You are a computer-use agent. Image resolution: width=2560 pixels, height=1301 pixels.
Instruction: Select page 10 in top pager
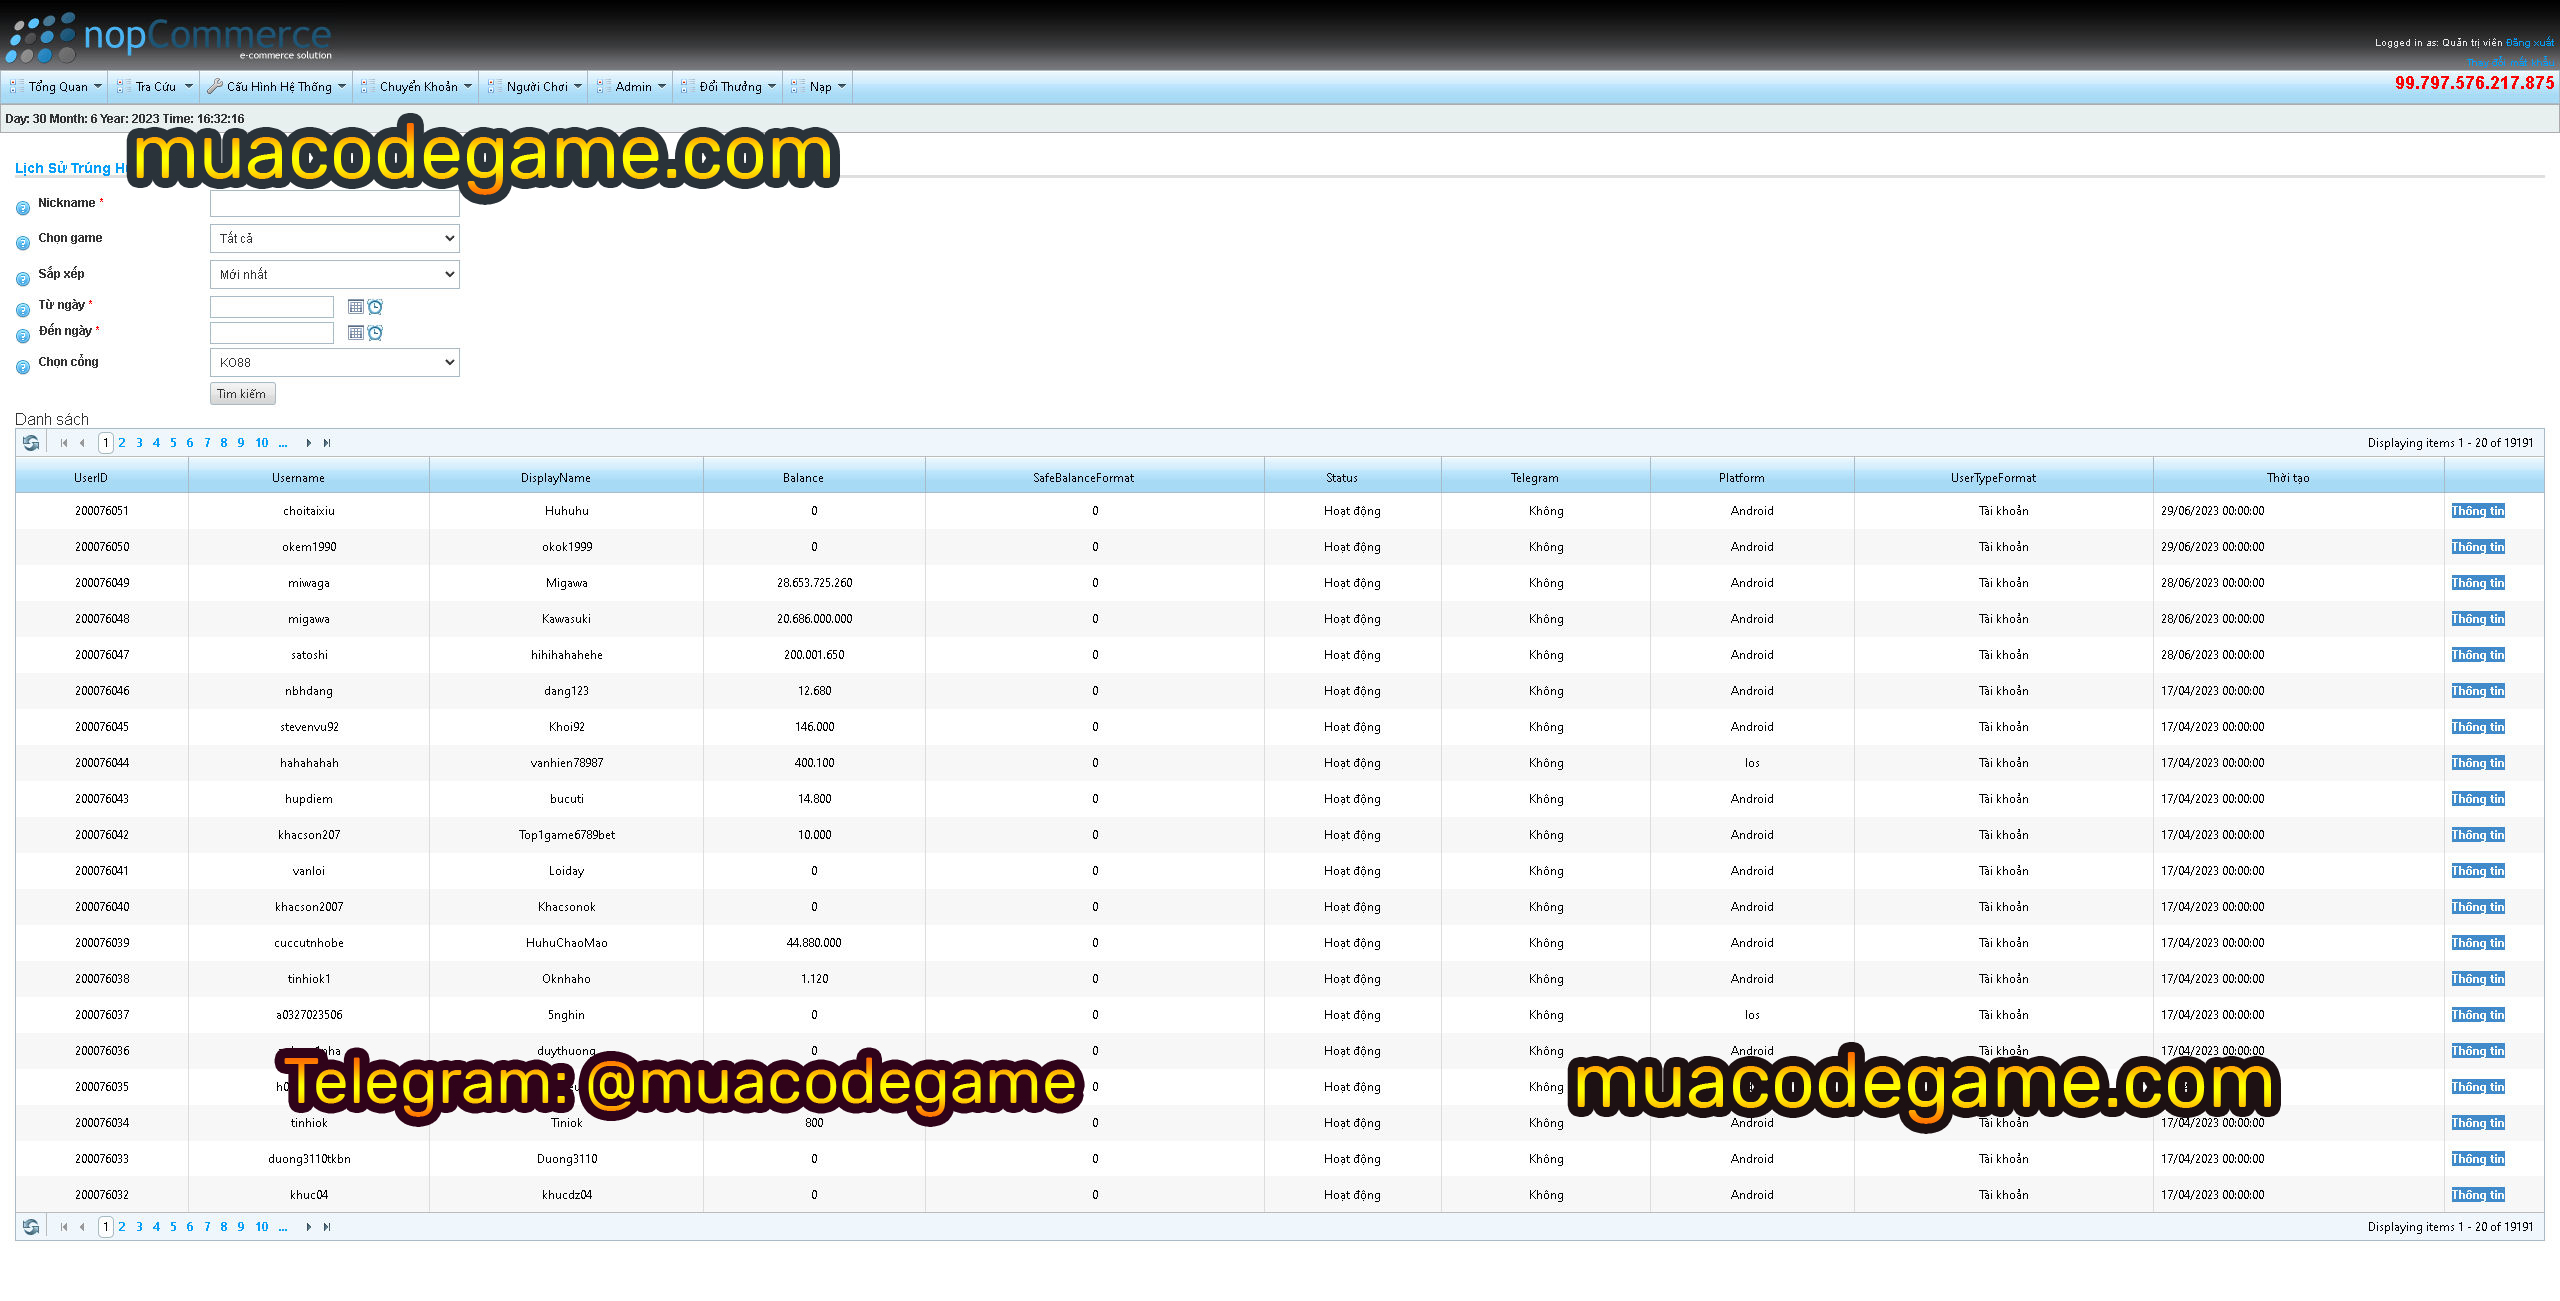pyautogui.click(x=262, y=443)
